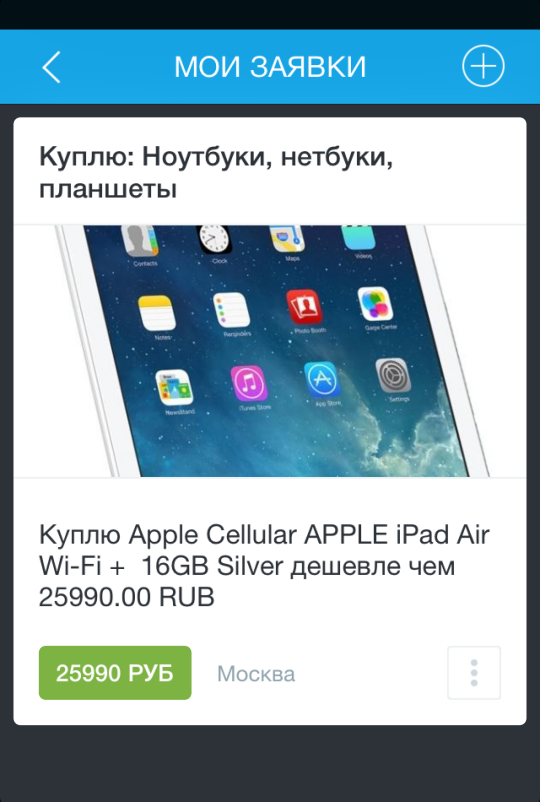Select the Москва location label
Viewport: 540px width, 802px height.
256,674
